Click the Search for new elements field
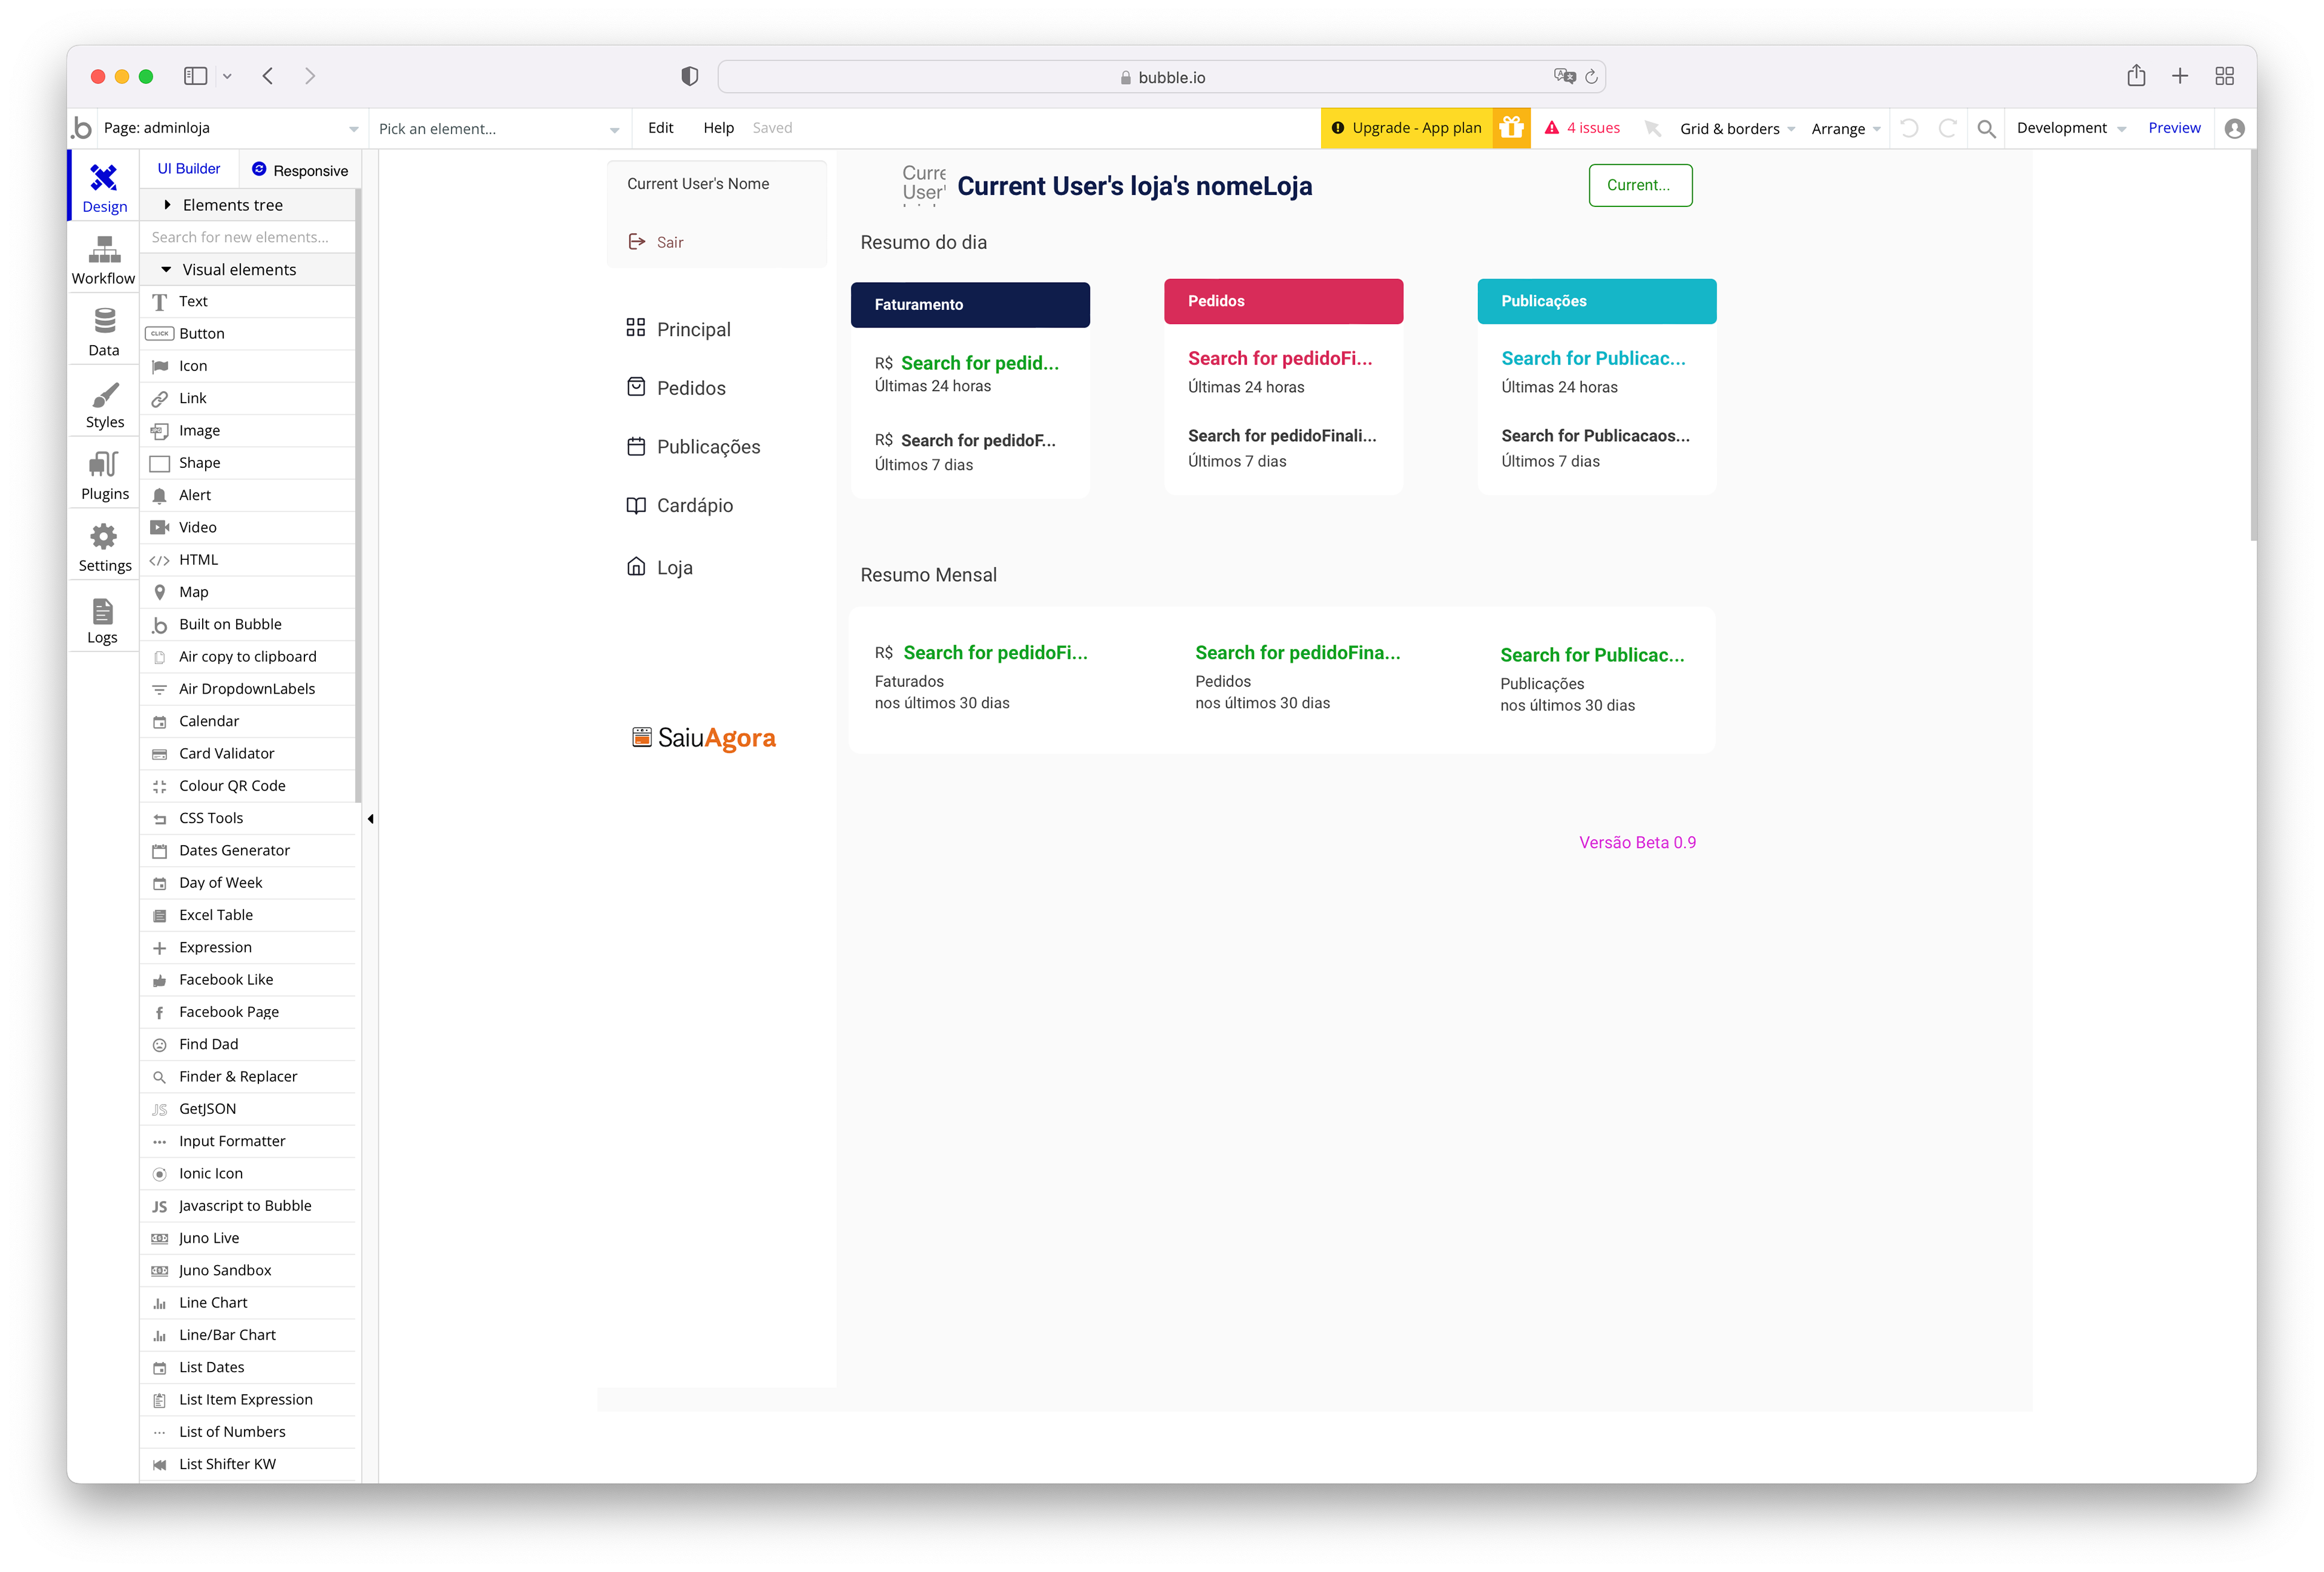2324x1572 pixels. pyautogui.click(x=248, y=237)
